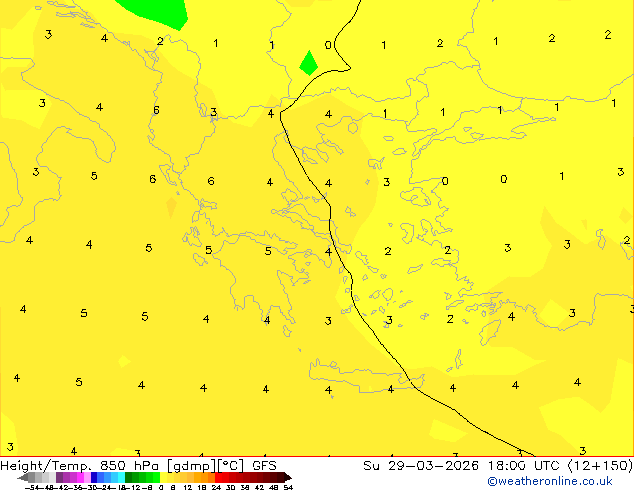Click the 54 label on the color scale
This screenshot has height=490, width=634.
(x=288, y=487)
